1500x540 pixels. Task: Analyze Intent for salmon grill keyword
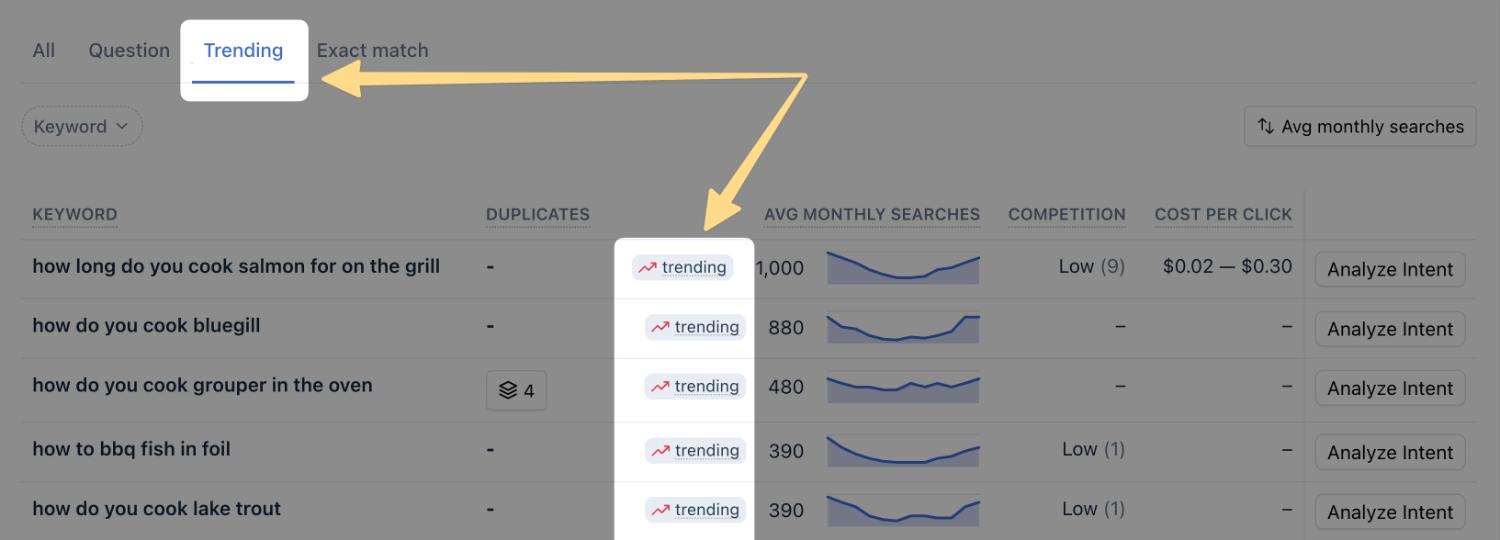[1390, 269]
